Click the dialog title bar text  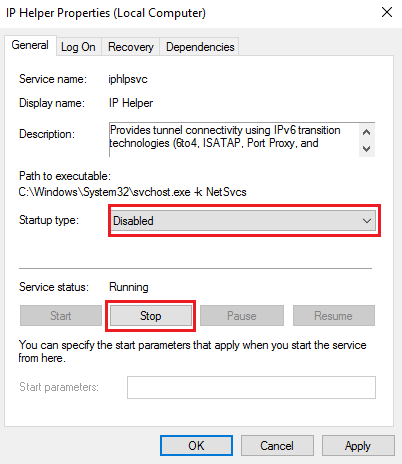click(x=106, y=13)
